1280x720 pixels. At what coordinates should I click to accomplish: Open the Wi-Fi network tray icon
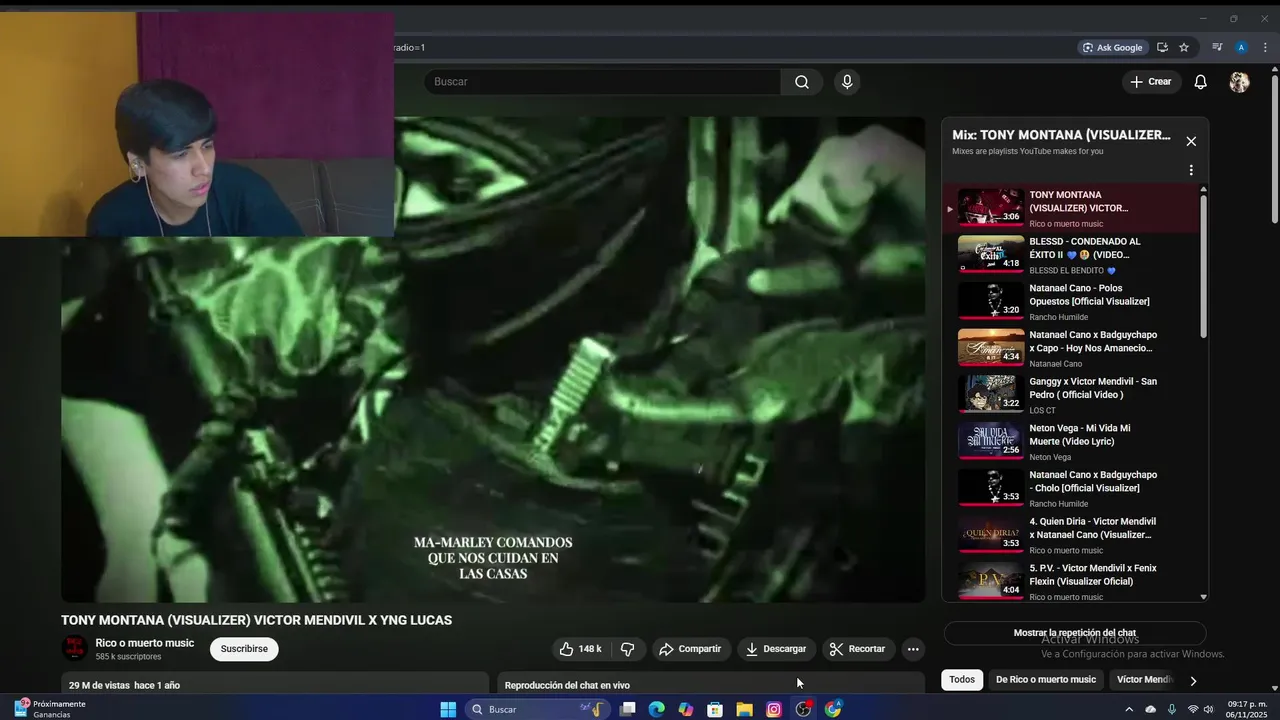pos(1192,709)
